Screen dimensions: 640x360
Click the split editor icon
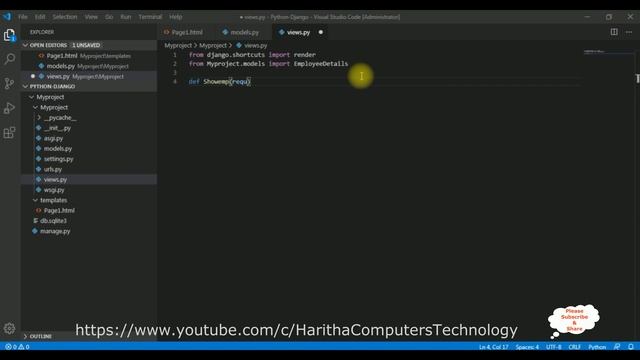pyautogui.click(x=614, y=32)
